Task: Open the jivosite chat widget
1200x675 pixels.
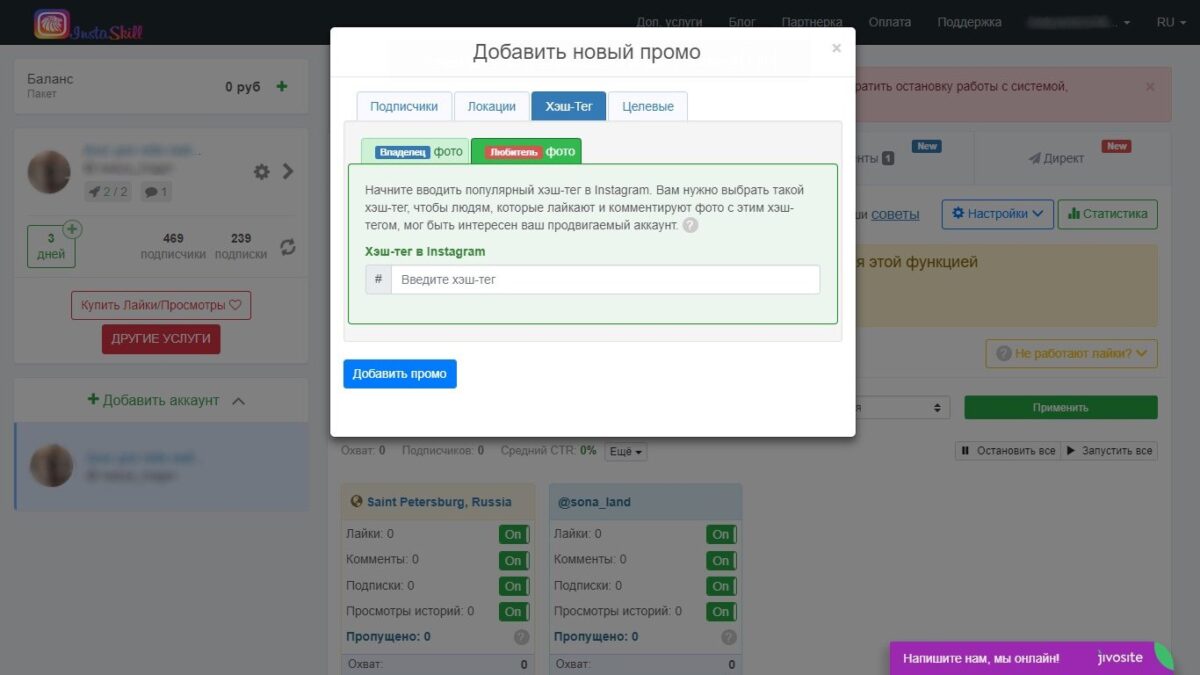Action: [x=1031, y=658]
